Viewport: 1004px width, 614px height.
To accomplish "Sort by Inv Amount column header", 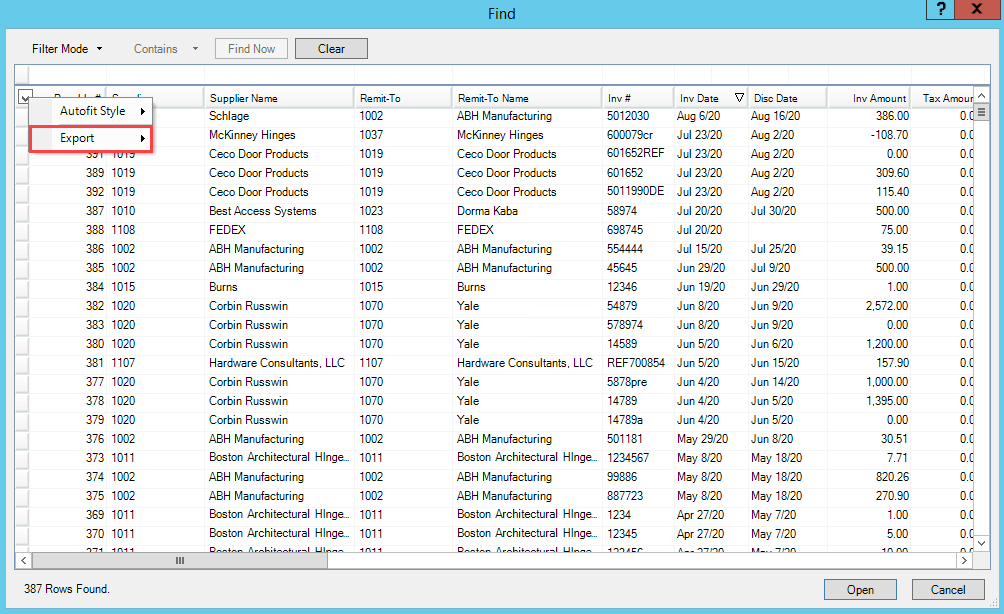I will point(870,98).
